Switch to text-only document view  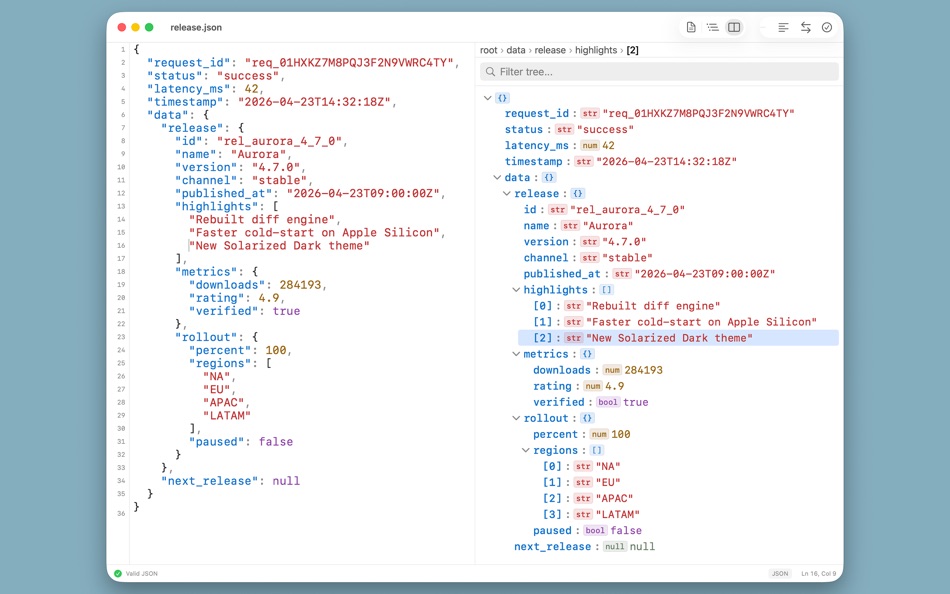(x=691, y=27)
